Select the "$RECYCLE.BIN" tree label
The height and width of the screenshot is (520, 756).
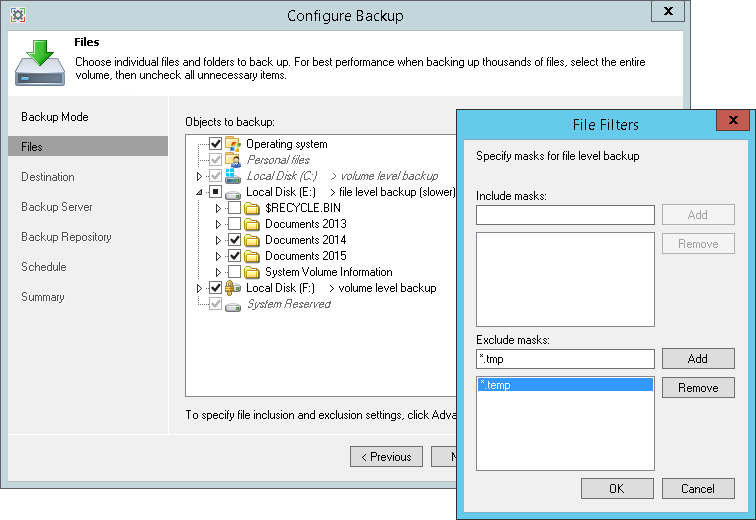(x=303, y=208)
